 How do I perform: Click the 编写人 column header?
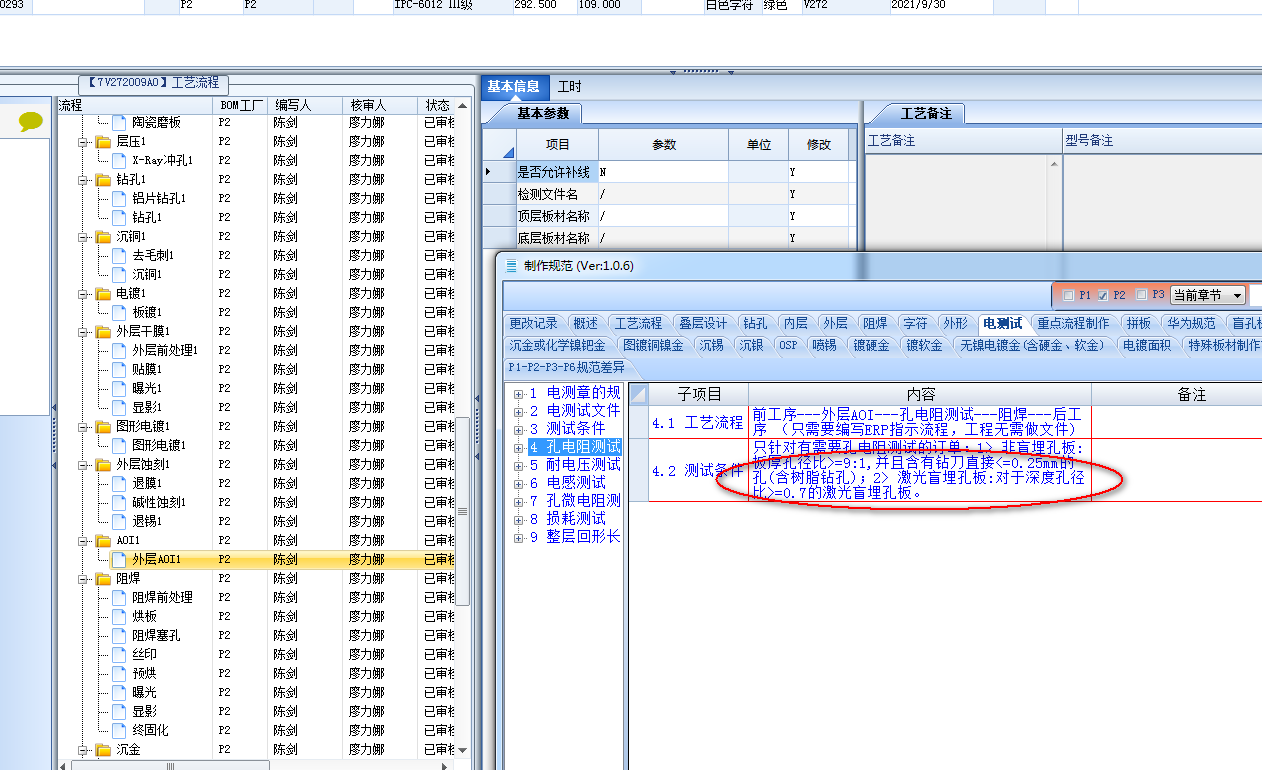306,105
